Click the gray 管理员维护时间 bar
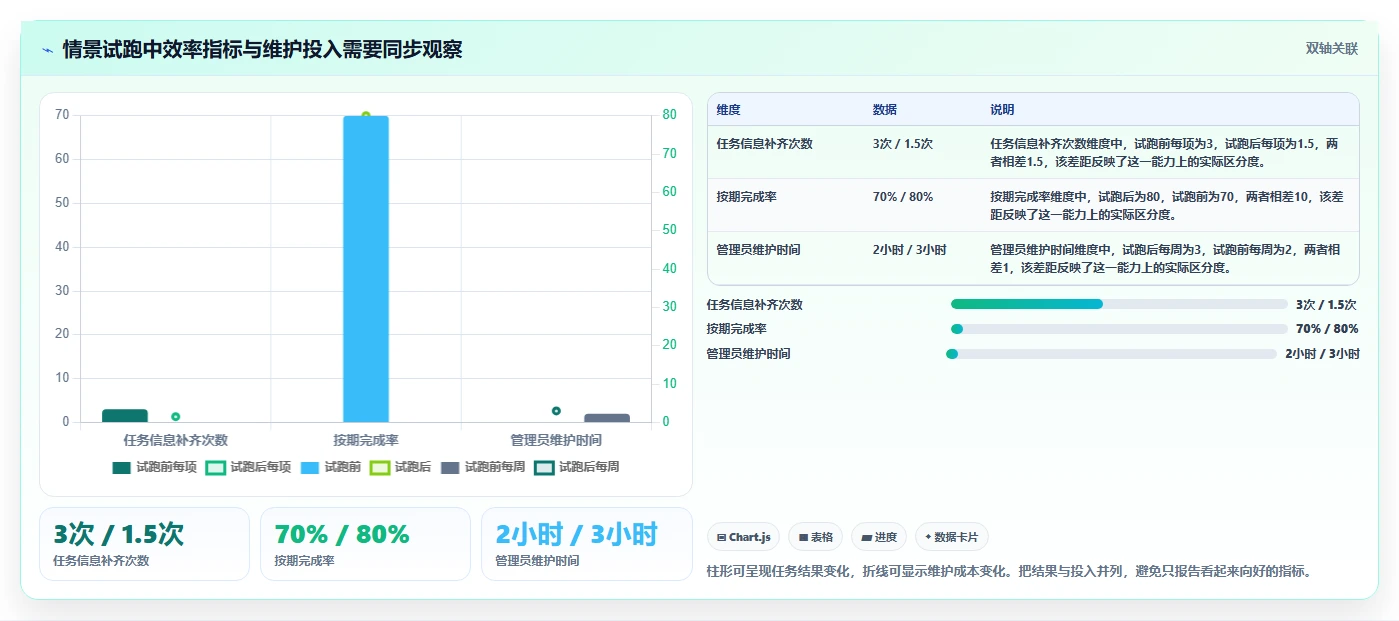This screenshot has width=1399, height=621. 607,418
